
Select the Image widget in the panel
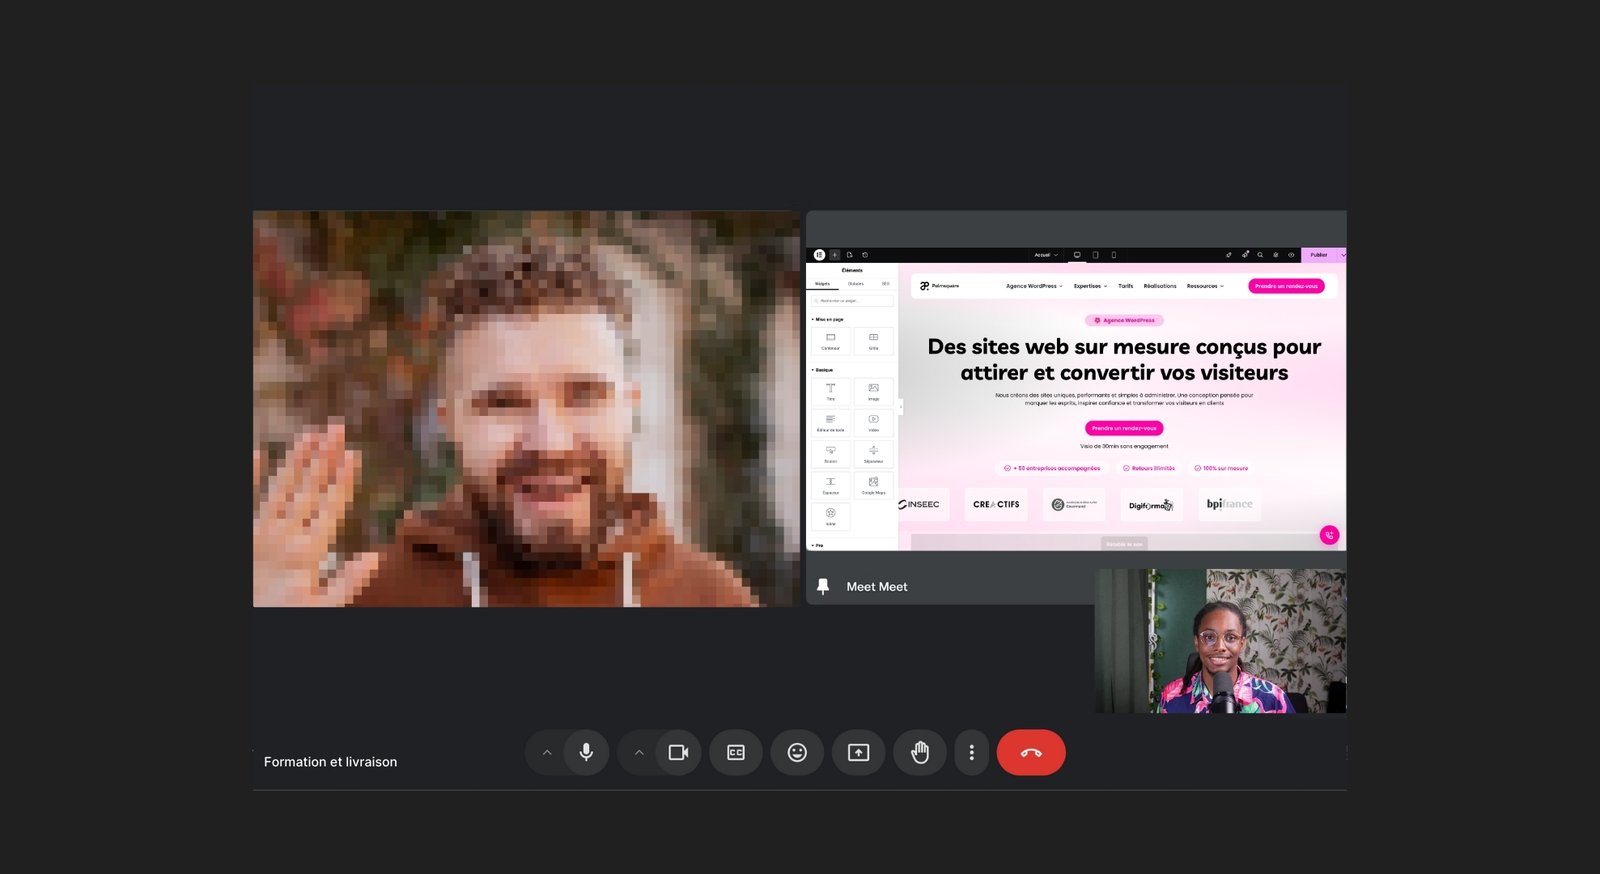[873, 391]
